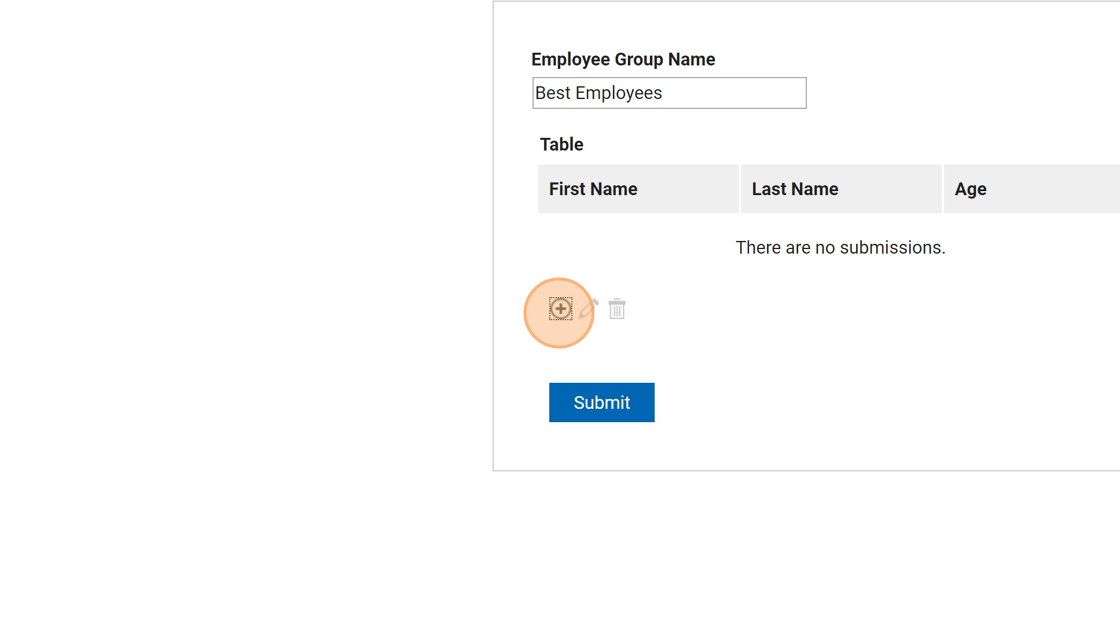Image resolution: width=1120 pixels, height=626 pixels.
Task: Click the pencil edit icon
Action: (589, 309)
